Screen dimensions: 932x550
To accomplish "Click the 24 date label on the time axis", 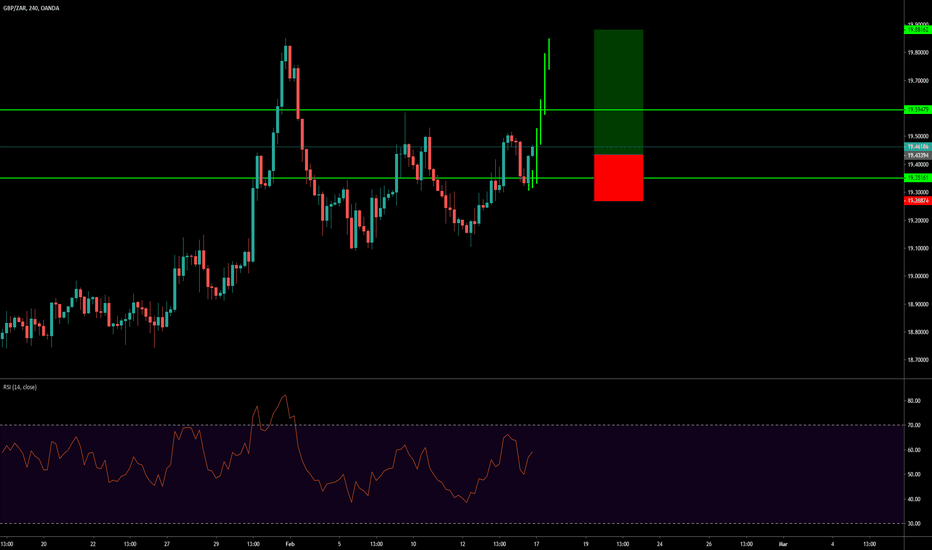I will click(660, 544).
